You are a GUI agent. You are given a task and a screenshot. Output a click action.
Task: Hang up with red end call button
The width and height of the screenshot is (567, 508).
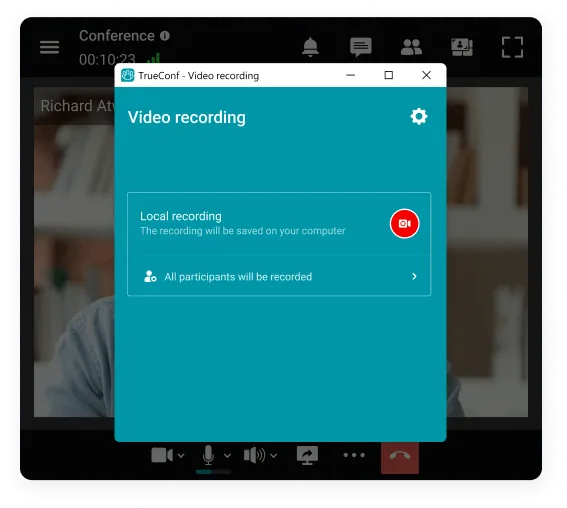point(400,457)
